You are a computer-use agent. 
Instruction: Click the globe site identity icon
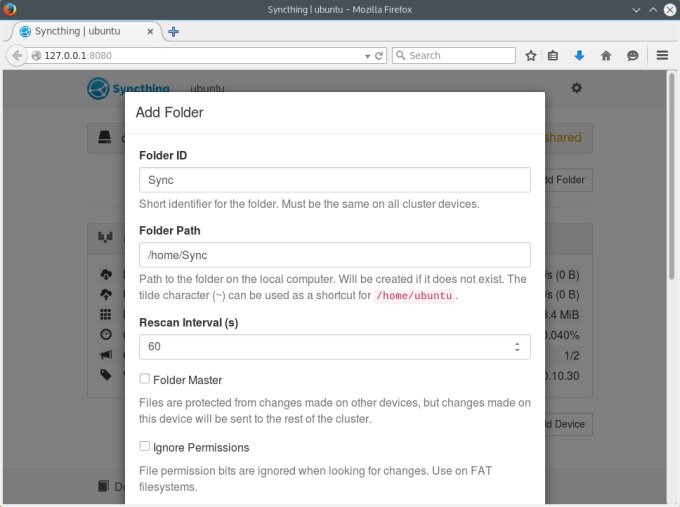36,56
